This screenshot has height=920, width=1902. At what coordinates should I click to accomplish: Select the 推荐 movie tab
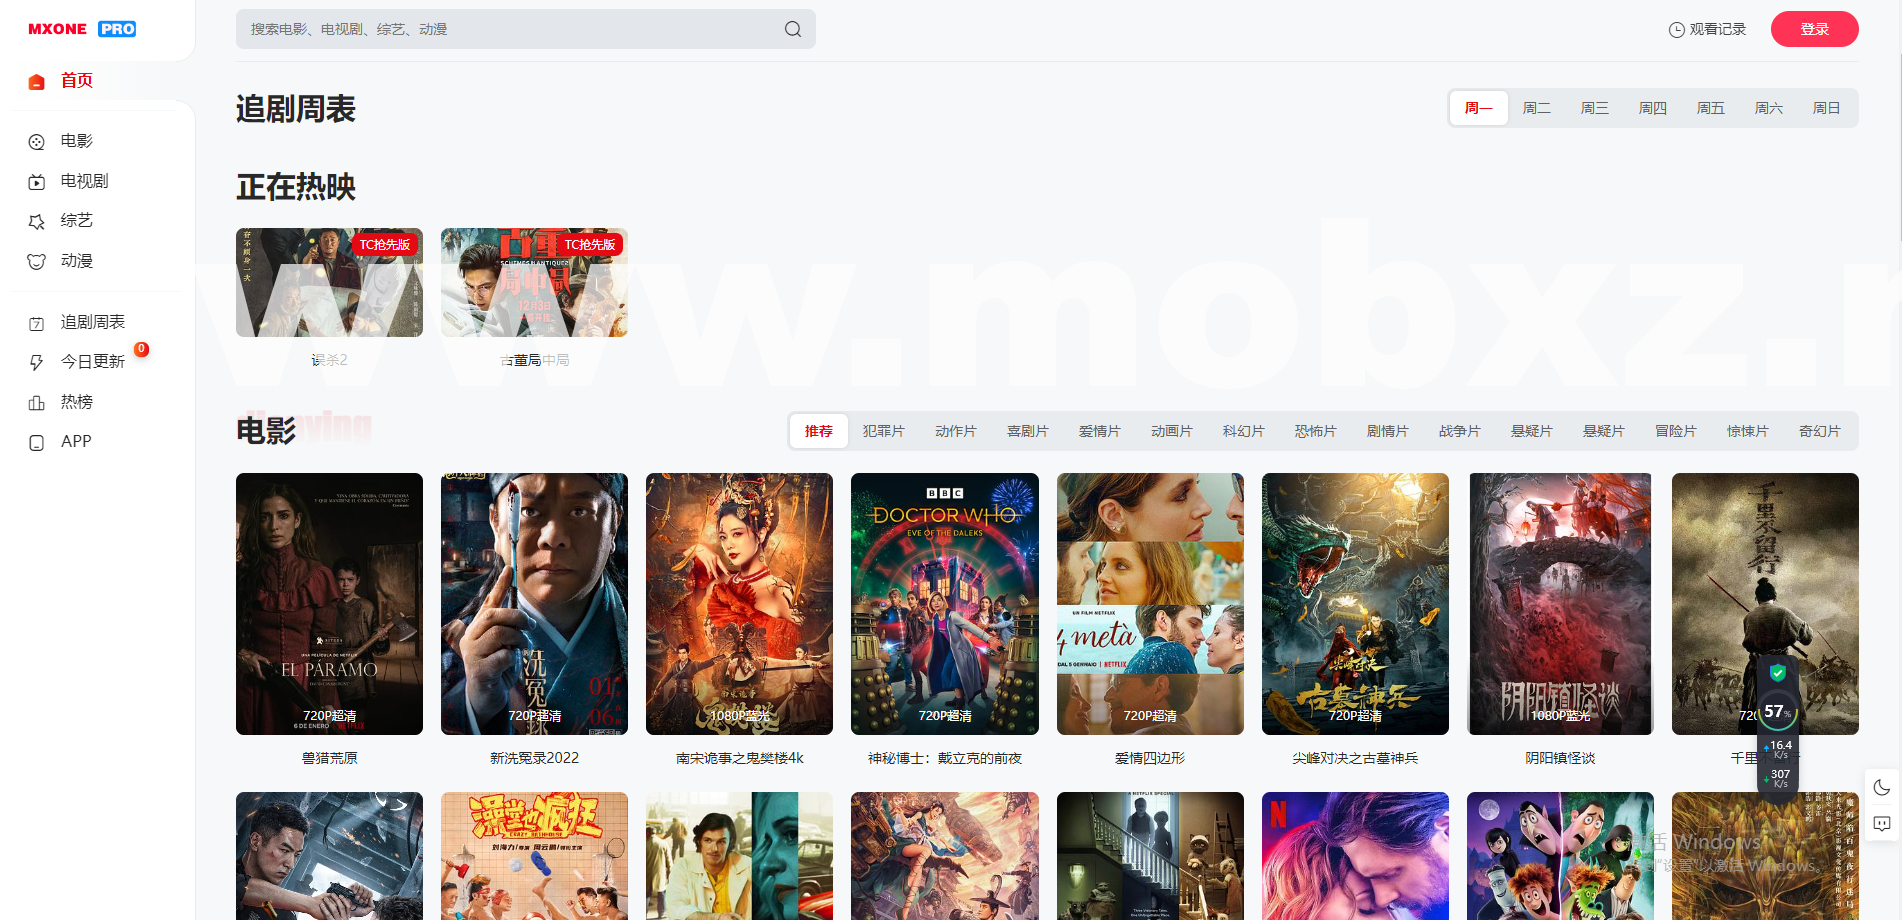coord(819,431)
